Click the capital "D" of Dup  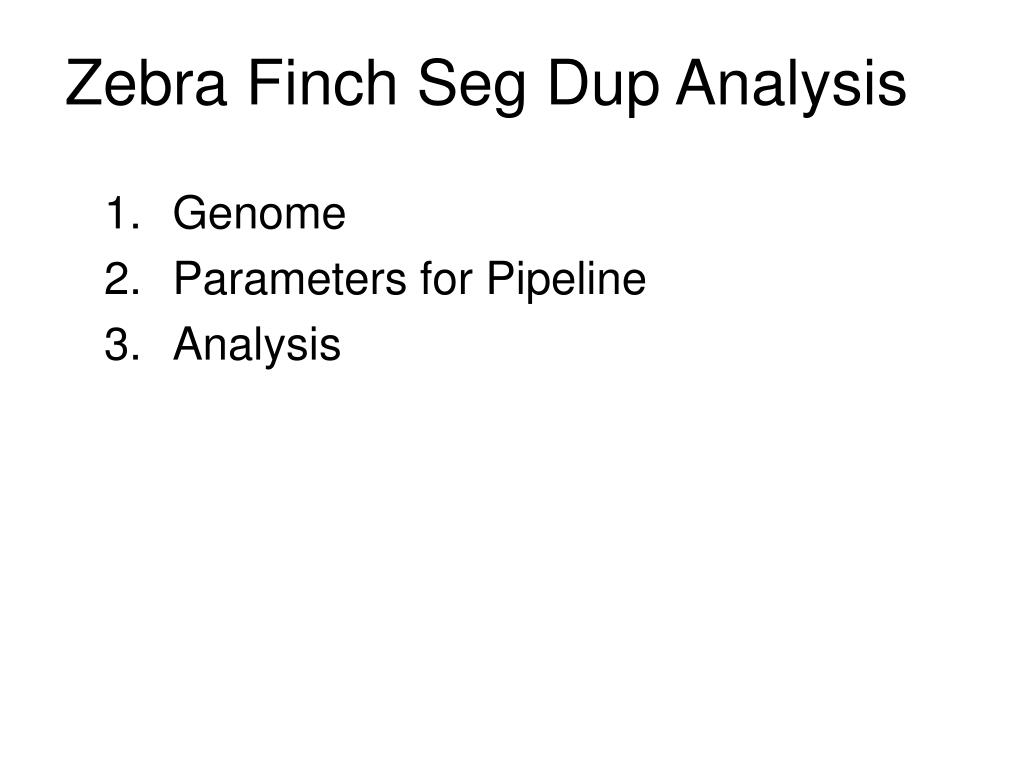pos(569,82)
